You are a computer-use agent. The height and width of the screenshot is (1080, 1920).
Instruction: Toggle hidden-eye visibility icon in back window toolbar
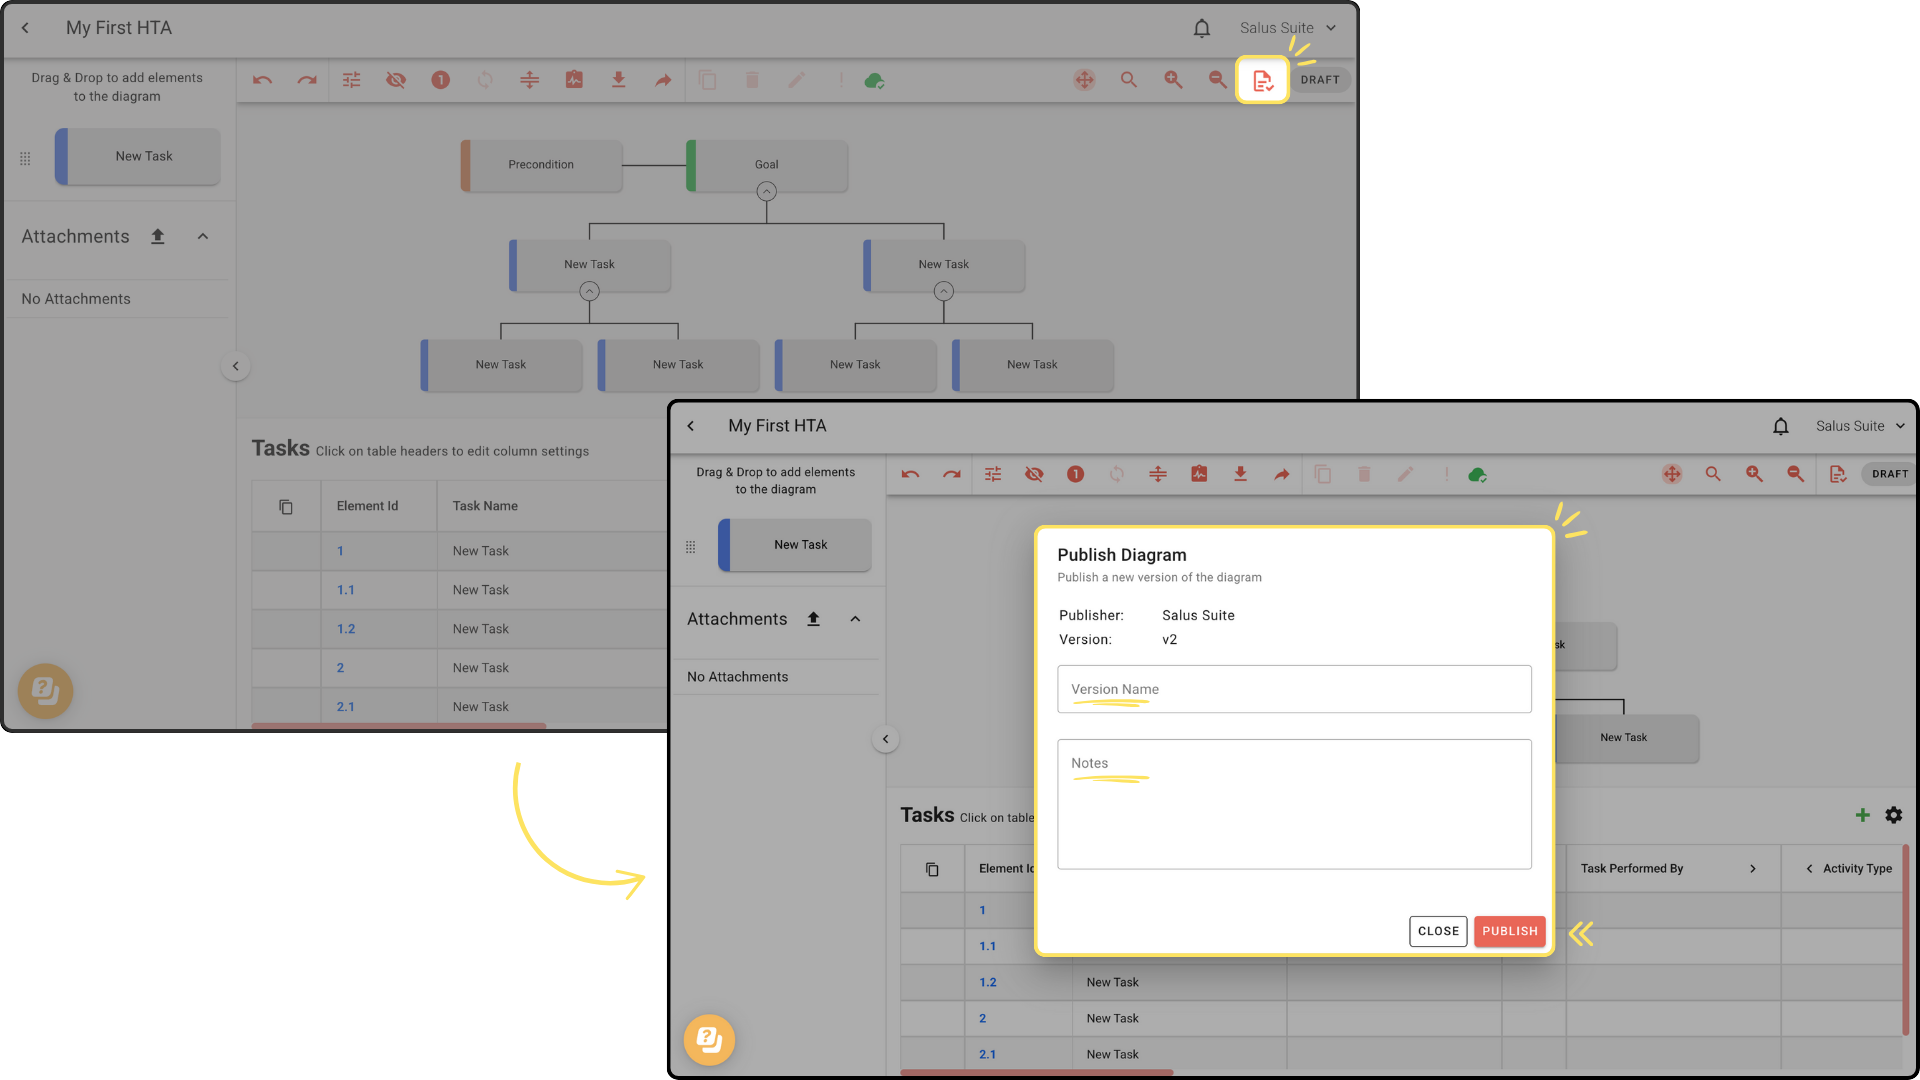click(x=396, y=80)
